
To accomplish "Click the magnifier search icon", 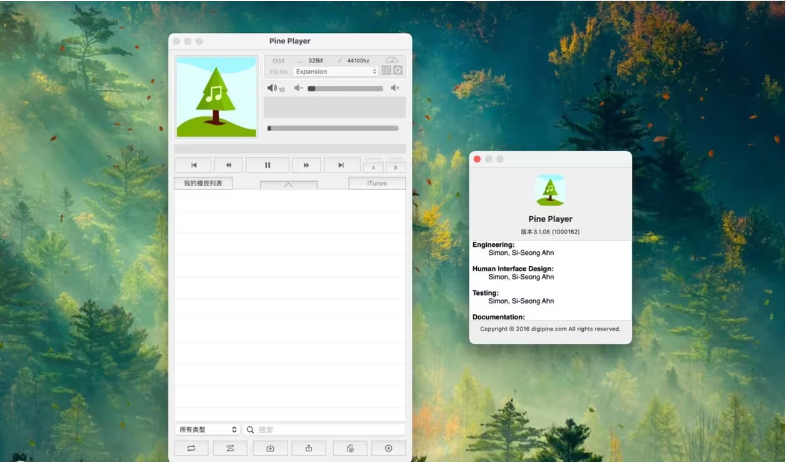I will point(250,429).
